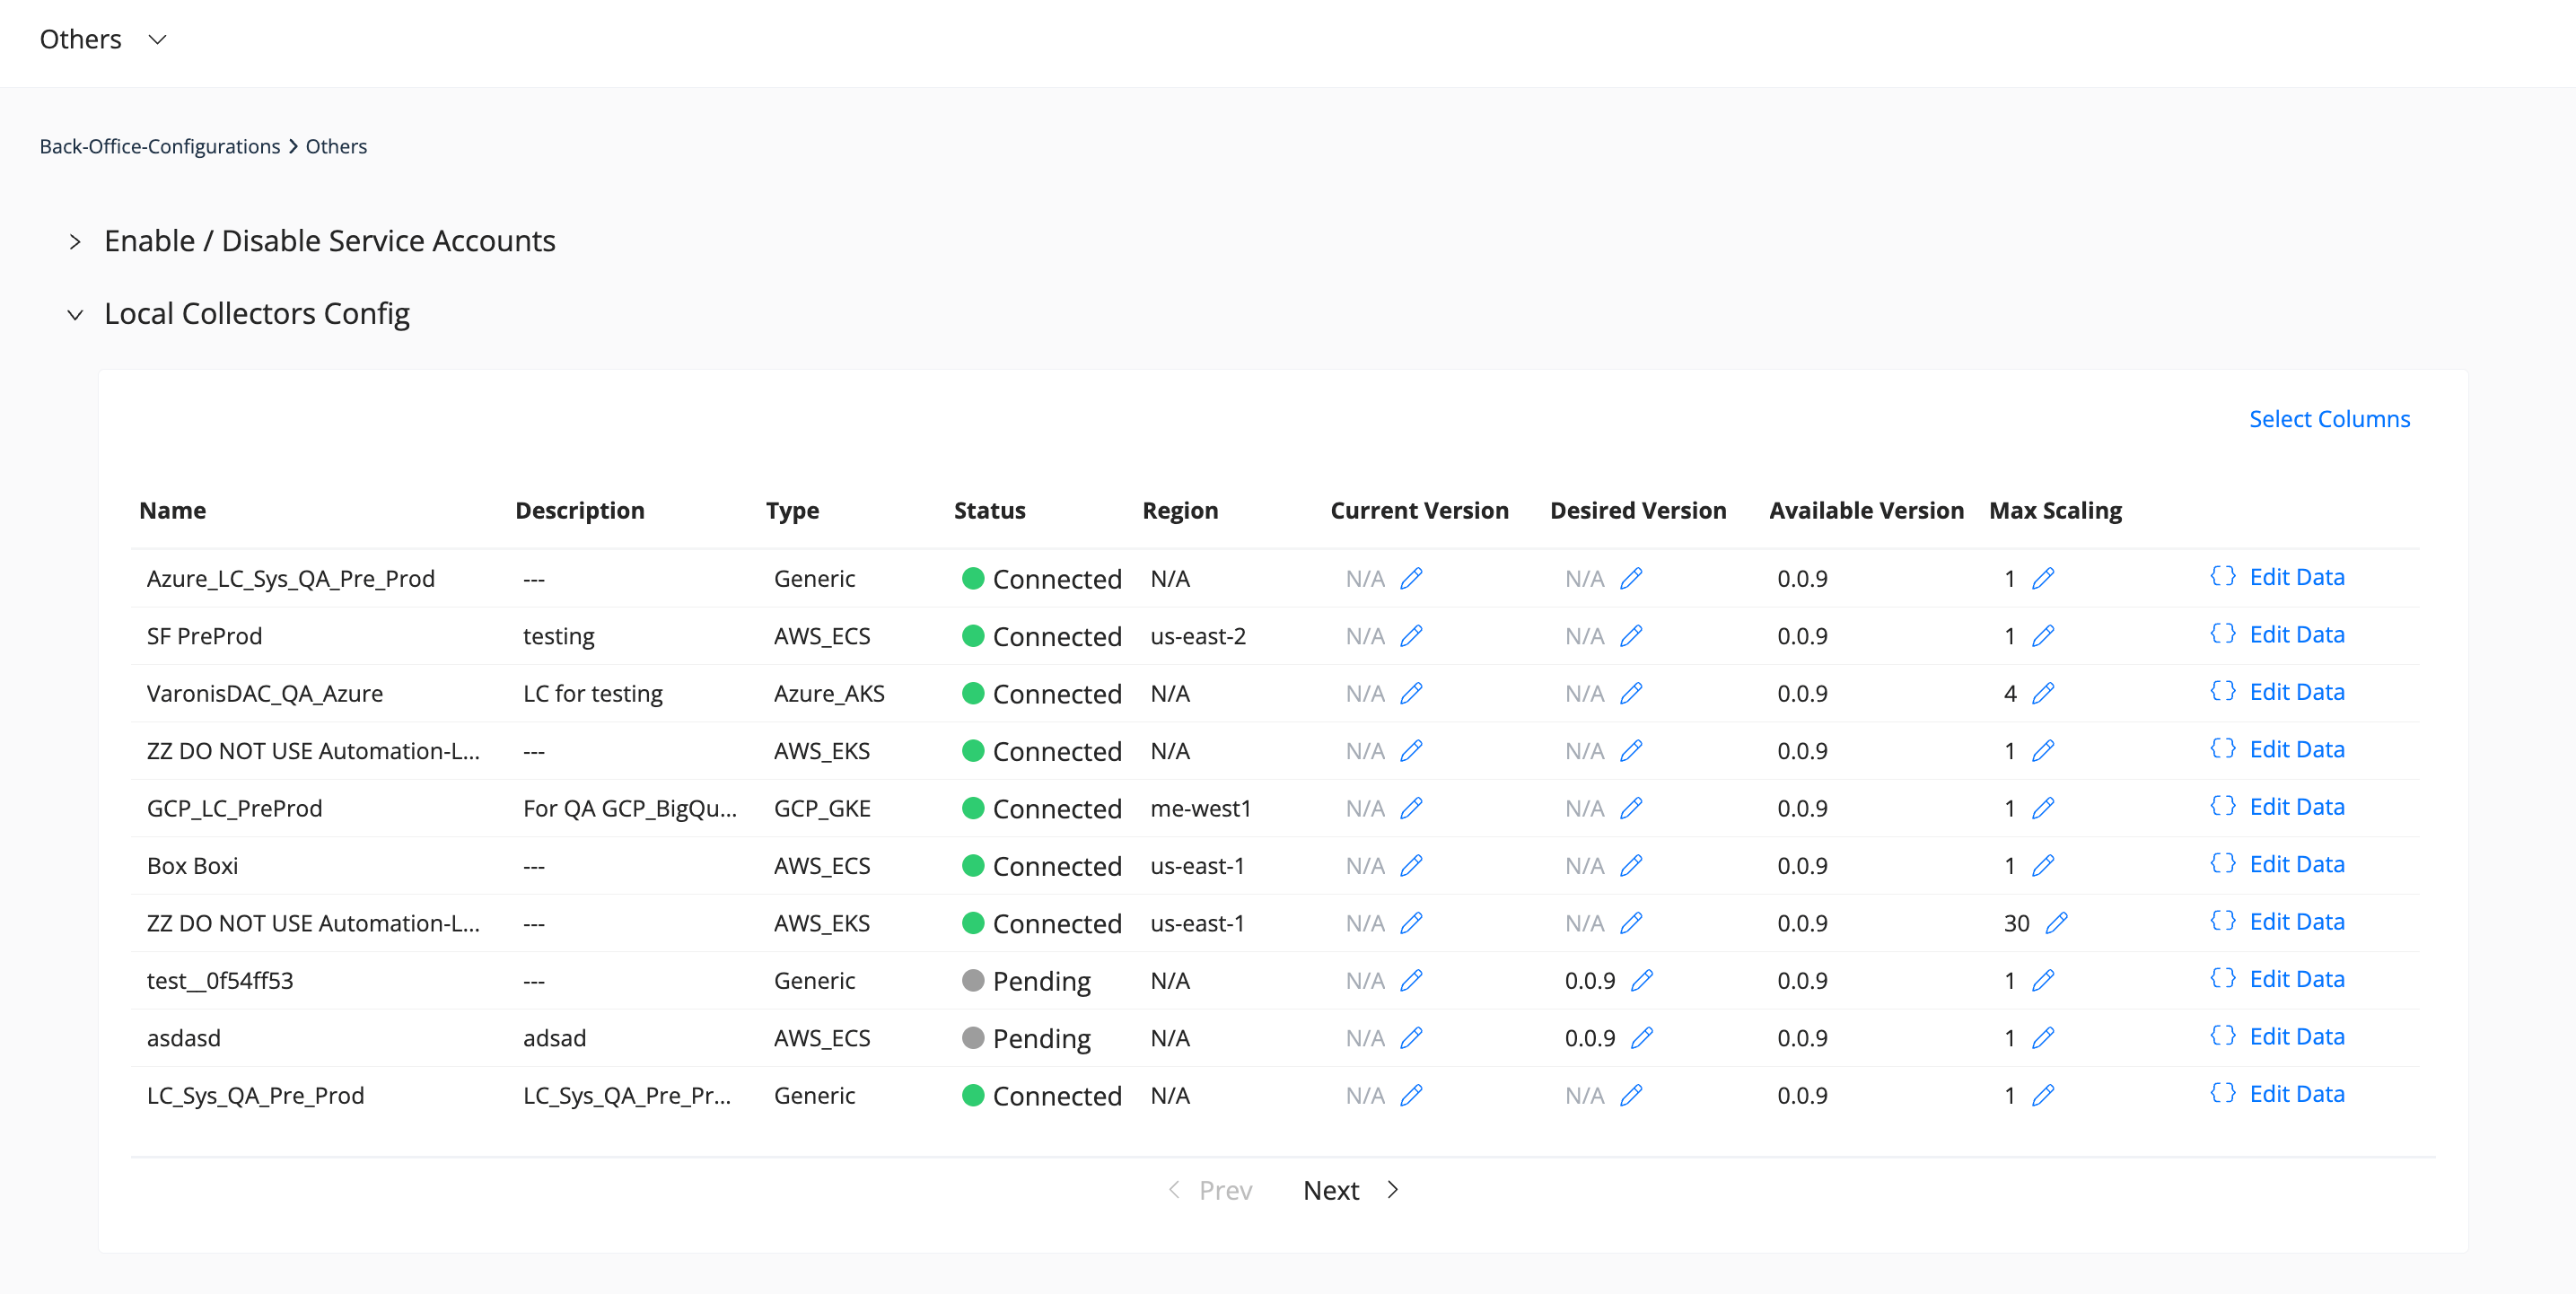Viewport: 2576px width, 1294px height.
Task: Edit Desired Version for GCP_LC_PreProd
Action: [1631, 808]
